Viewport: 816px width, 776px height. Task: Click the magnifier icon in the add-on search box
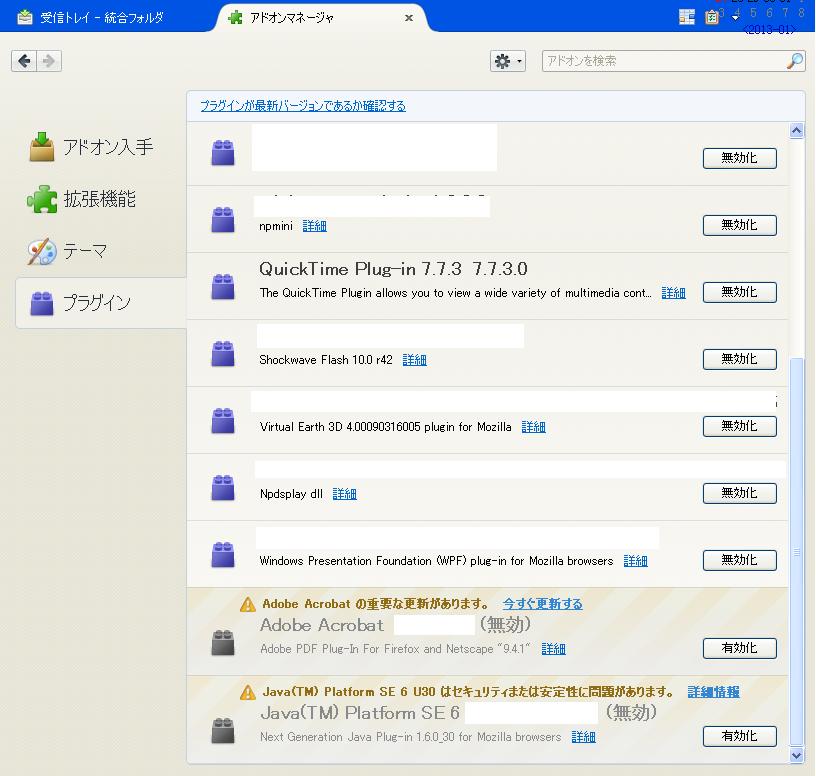coord(794,61)
